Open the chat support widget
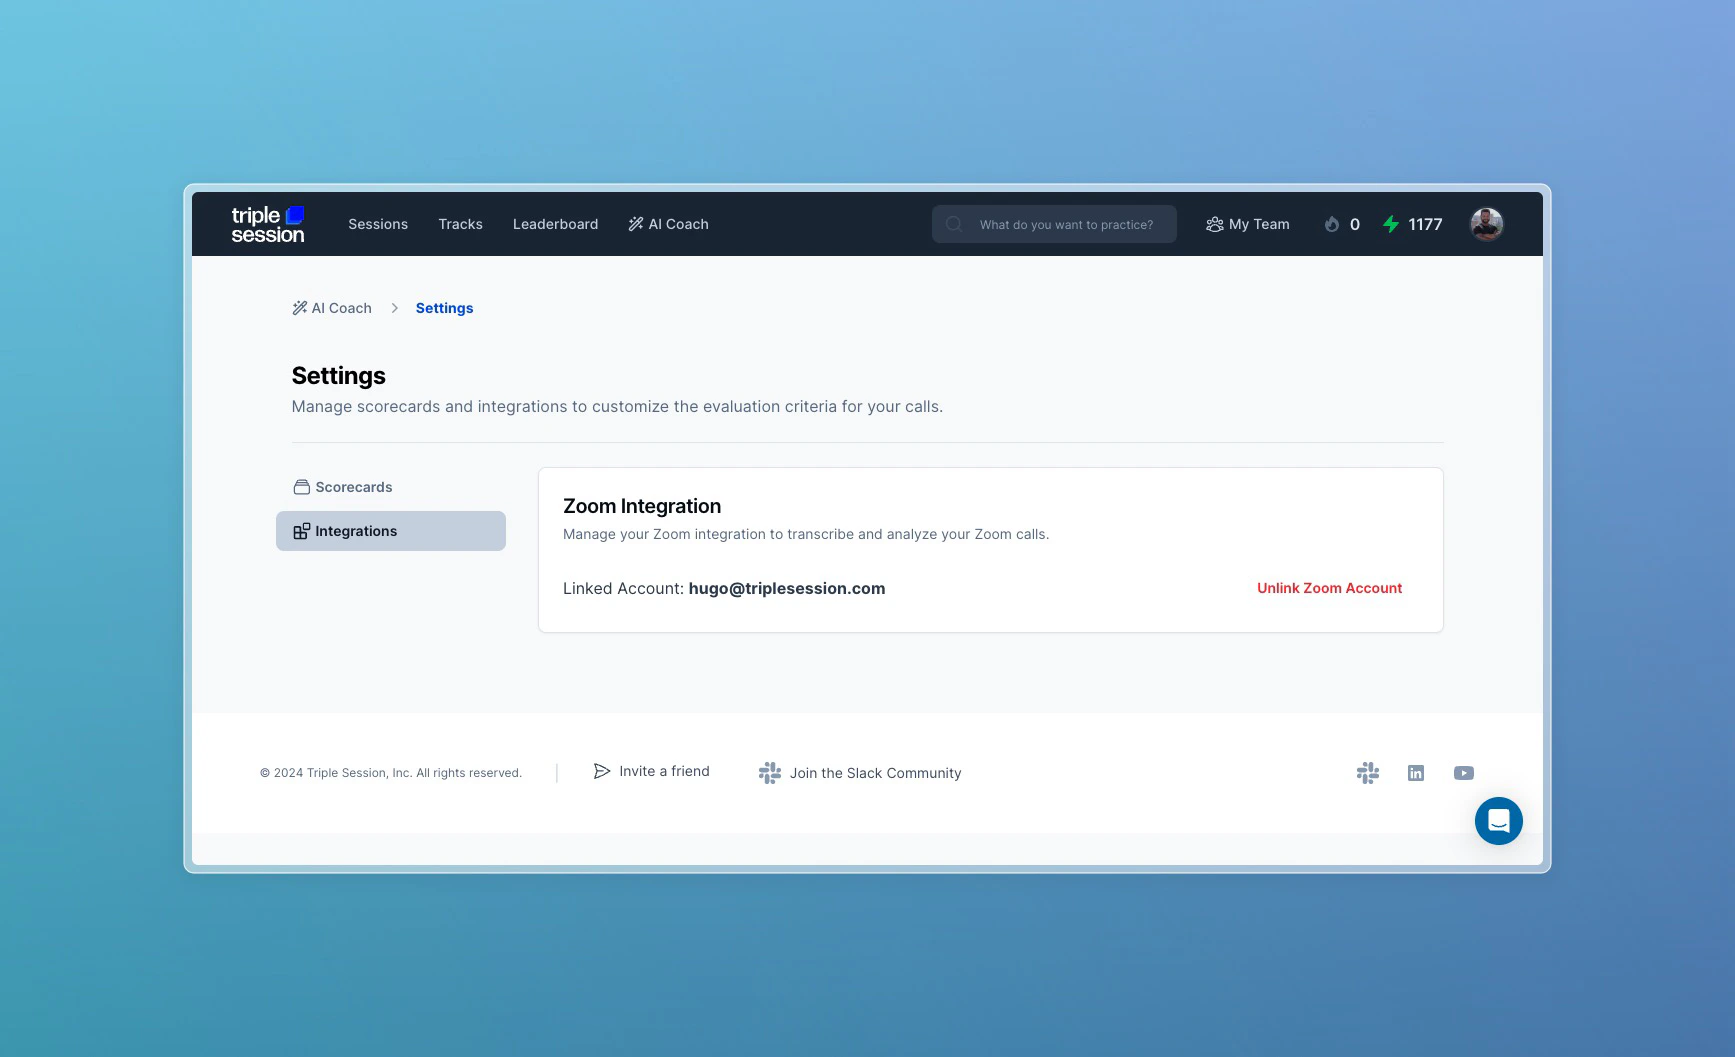 1499,821
